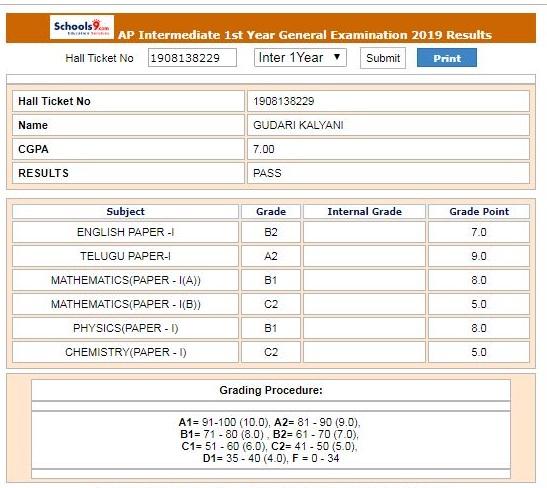Screen dimensions: 547x488
Task: Click the Schools9 logo
Action: [82, 27]
